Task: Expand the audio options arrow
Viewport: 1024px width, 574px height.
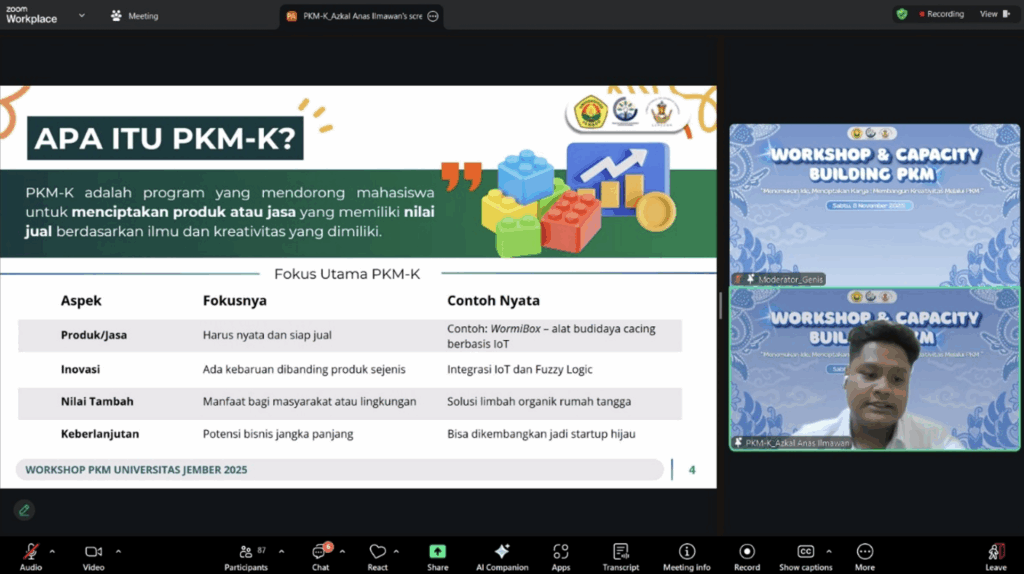Action: click(x=52, y=551)
